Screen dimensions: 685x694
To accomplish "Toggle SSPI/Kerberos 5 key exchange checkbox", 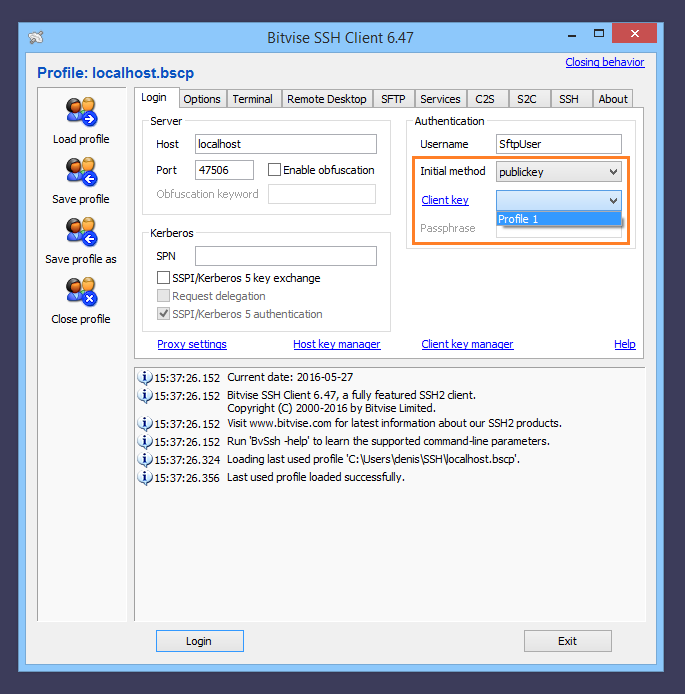I will coord(163,278).
